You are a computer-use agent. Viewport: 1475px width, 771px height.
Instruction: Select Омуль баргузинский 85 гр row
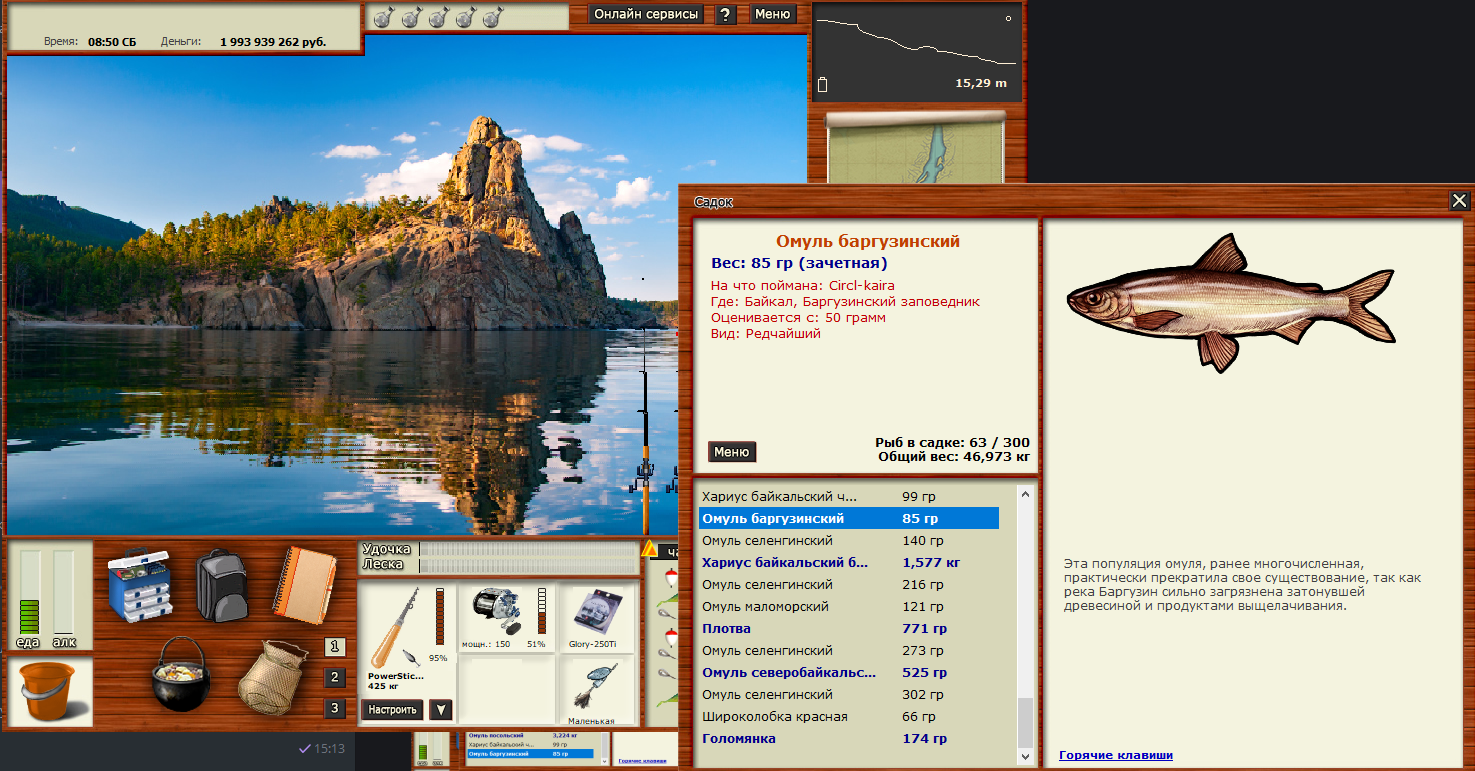(x=848, y=519)
